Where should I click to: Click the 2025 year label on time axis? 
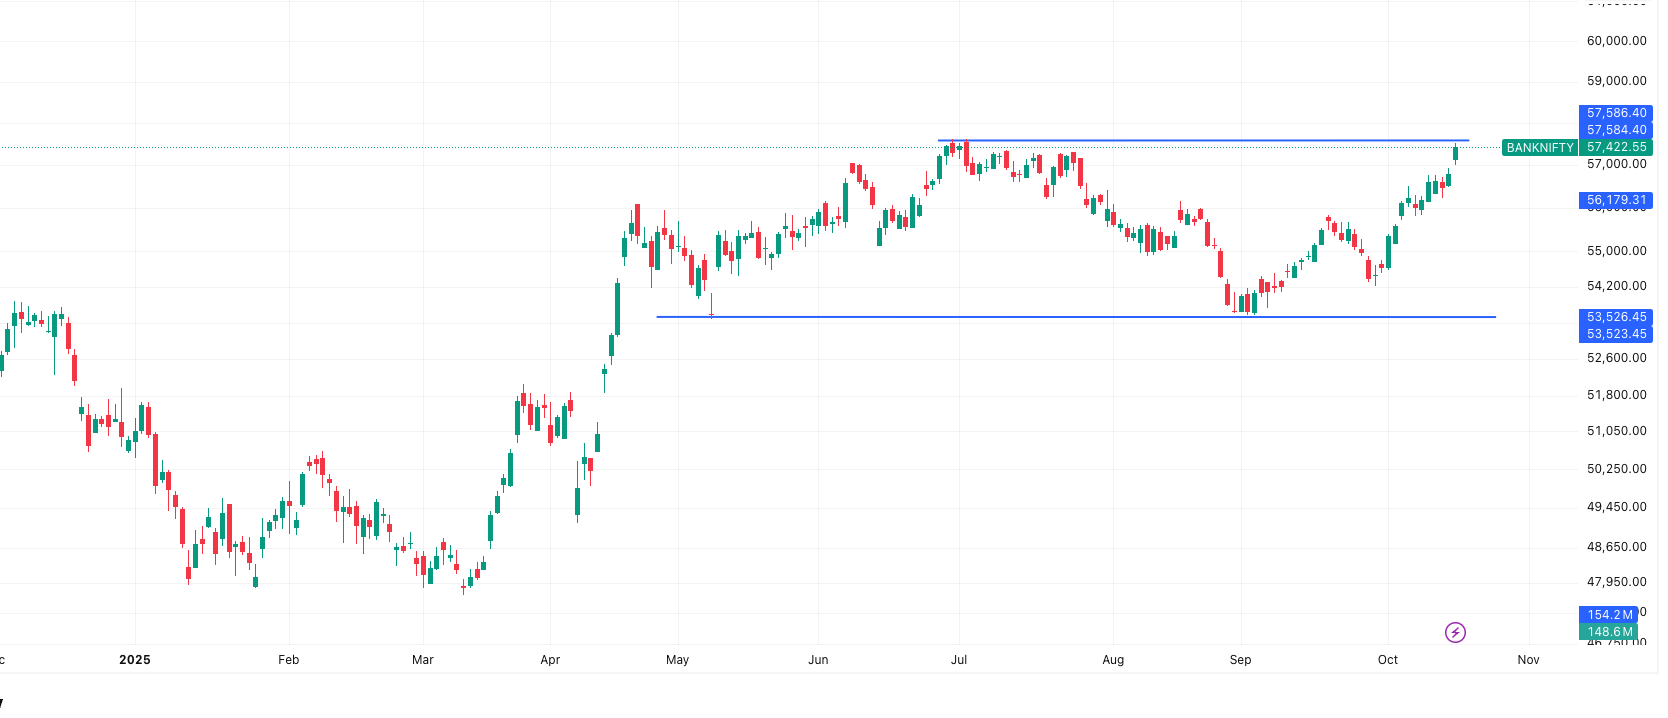tap(134, 660)
